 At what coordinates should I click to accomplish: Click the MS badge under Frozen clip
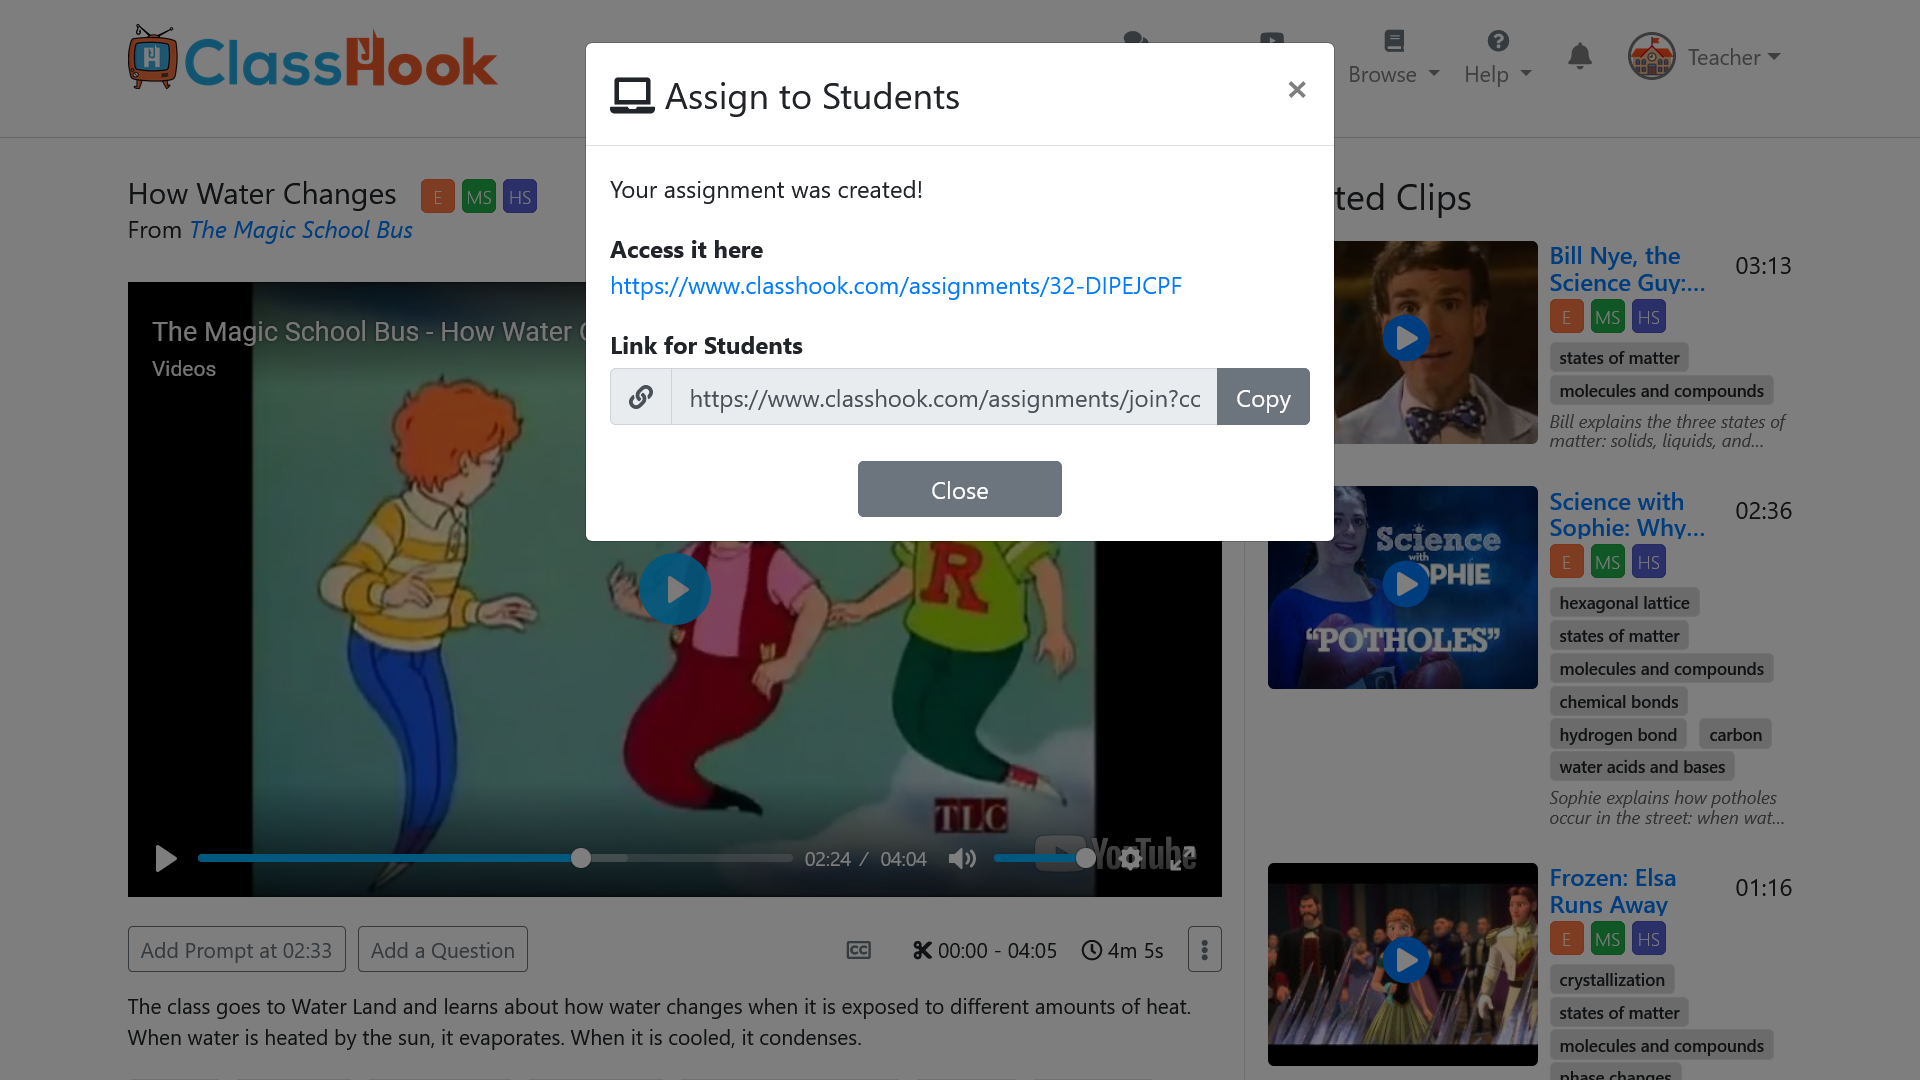click(x=1607, y=939)
